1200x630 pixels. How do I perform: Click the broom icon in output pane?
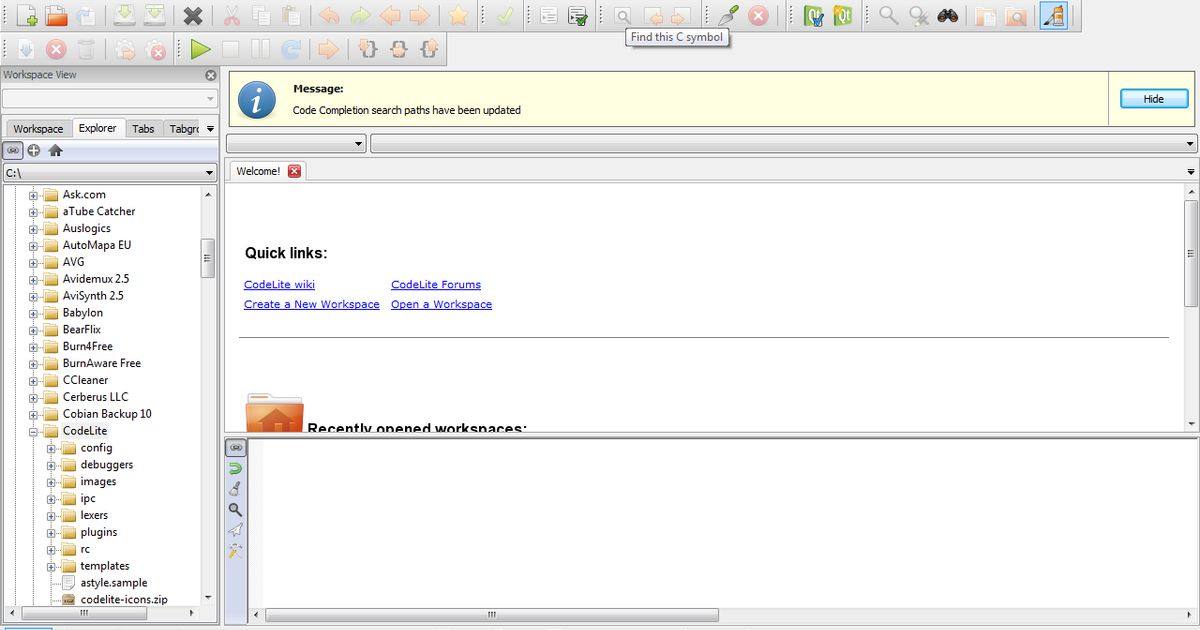pyautogui.click(x=235, y=489)
